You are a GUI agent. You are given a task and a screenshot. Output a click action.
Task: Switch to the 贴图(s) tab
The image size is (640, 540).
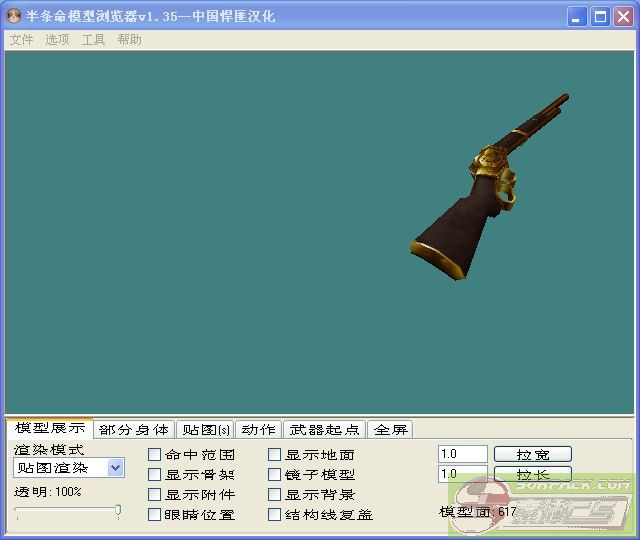[203, 430]
